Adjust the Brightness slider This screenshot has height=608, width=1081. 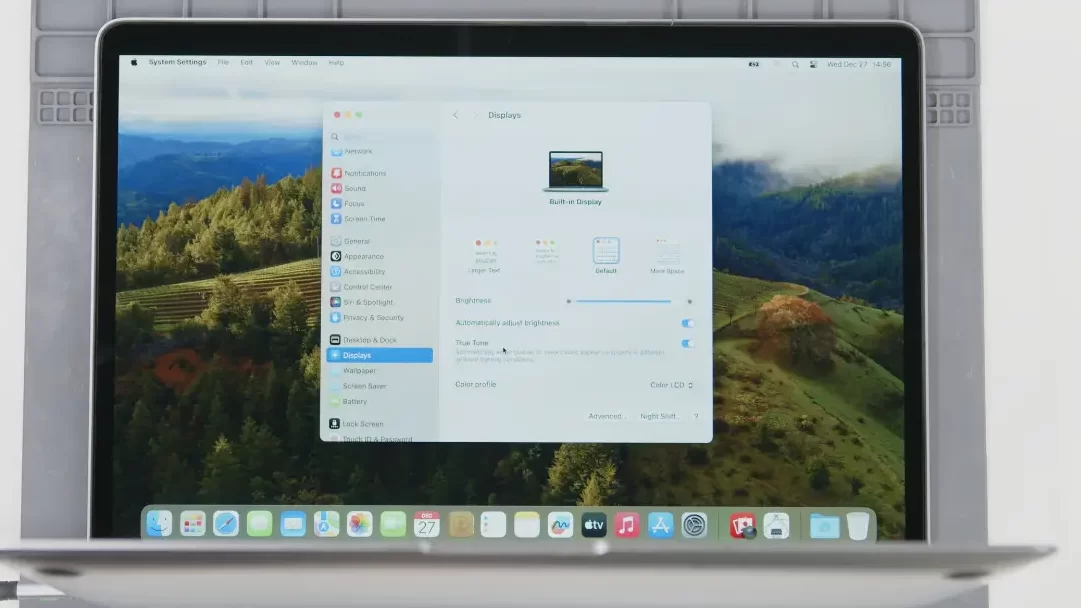(x=623, y=301)
